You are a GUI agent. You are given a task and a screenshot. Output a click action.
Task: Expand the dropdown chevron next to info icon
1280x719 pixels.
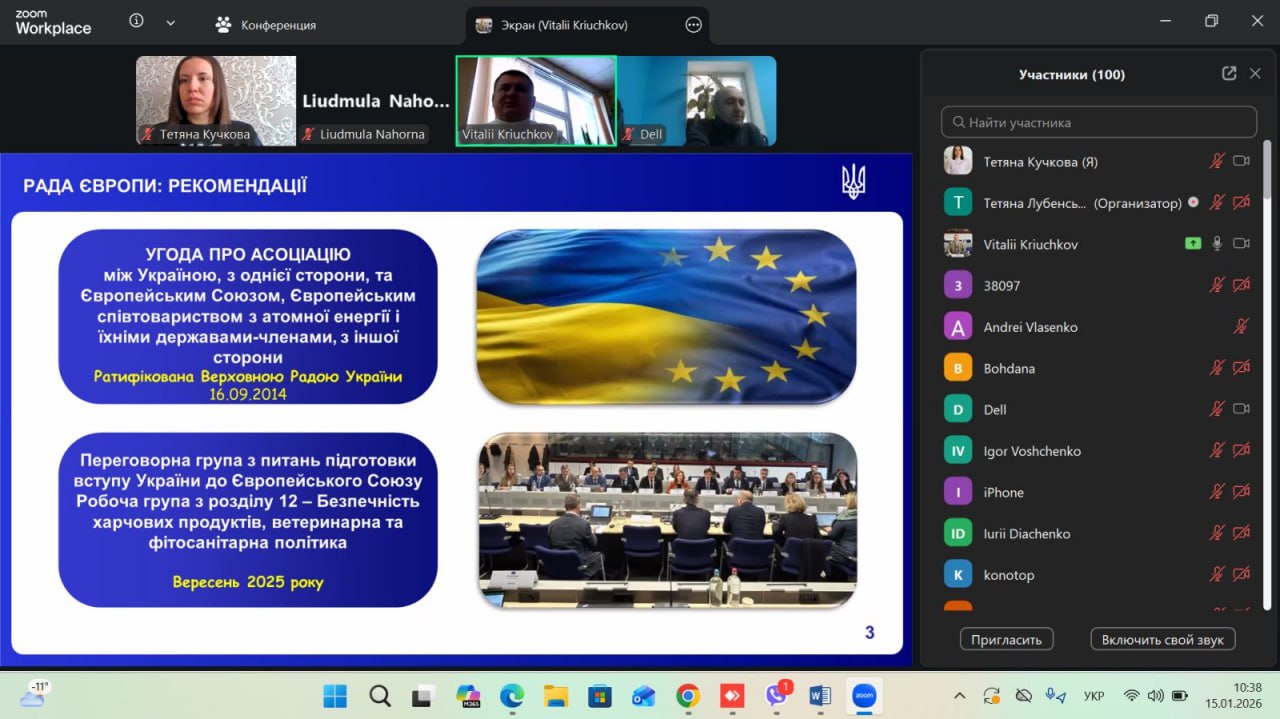(x=171, y=22)
